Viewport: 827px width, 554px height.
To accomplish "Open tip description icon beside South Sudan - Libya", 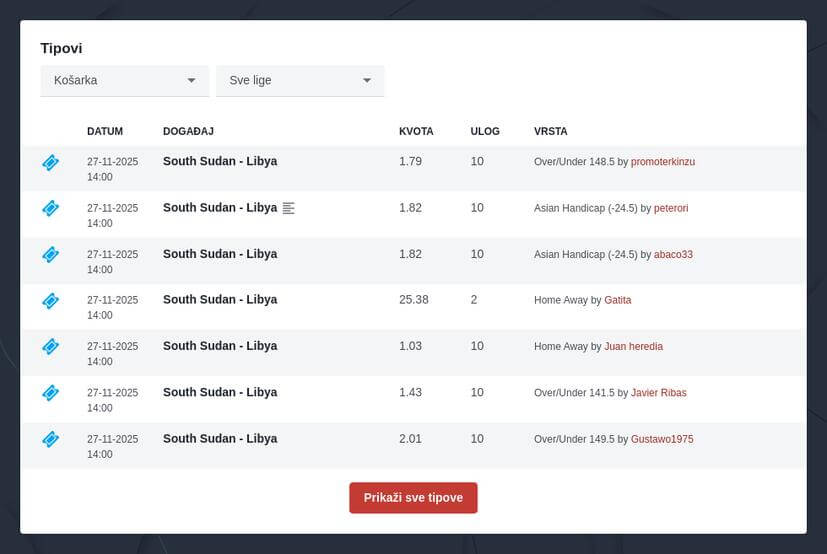I will coord(289,208).
